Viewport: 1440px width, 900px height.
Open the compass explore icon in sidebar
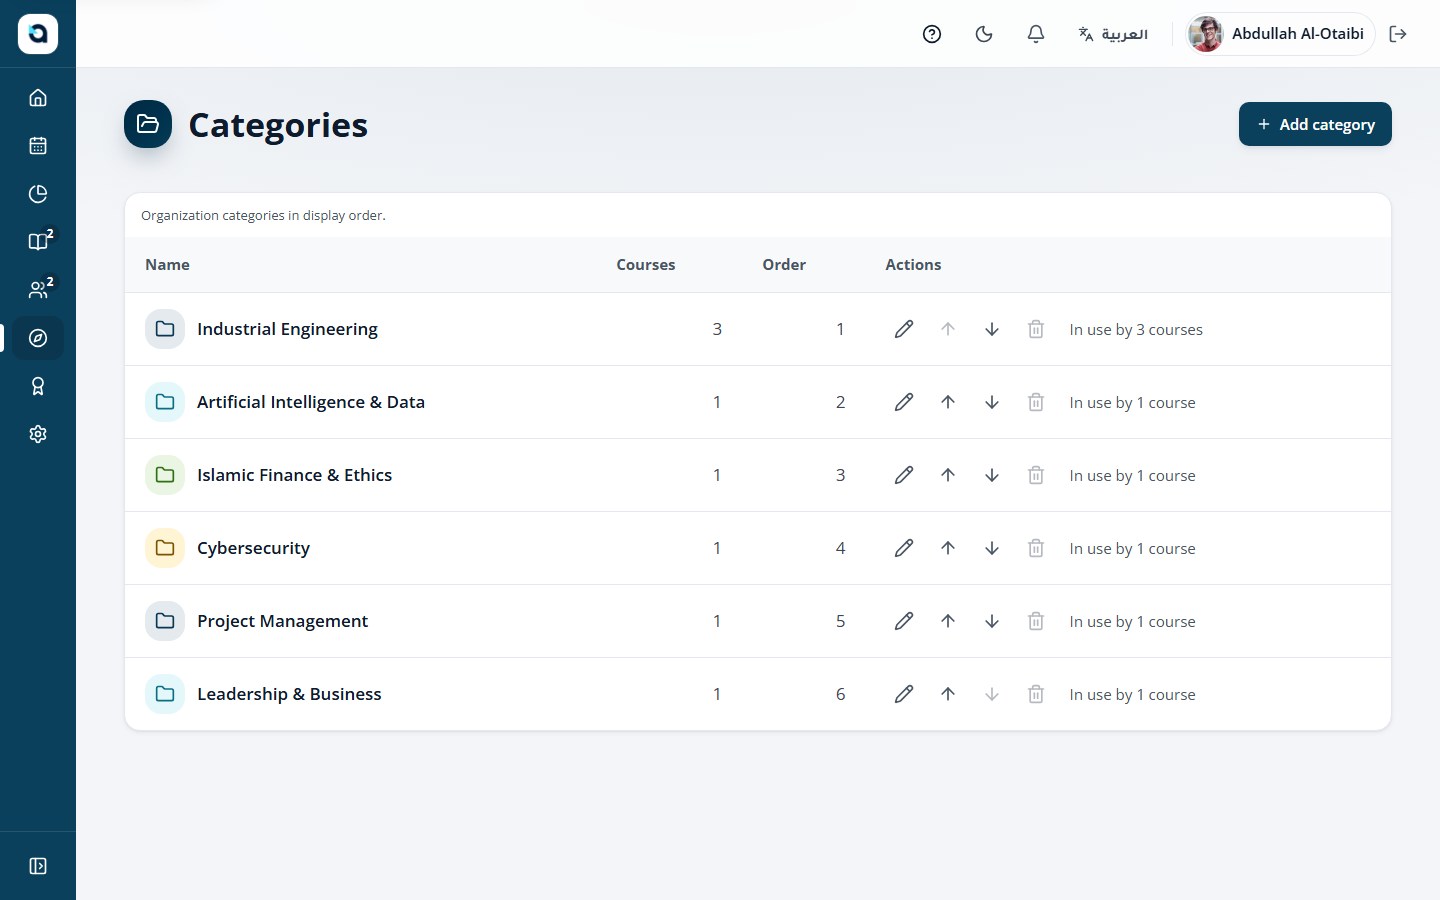(38, 338)
